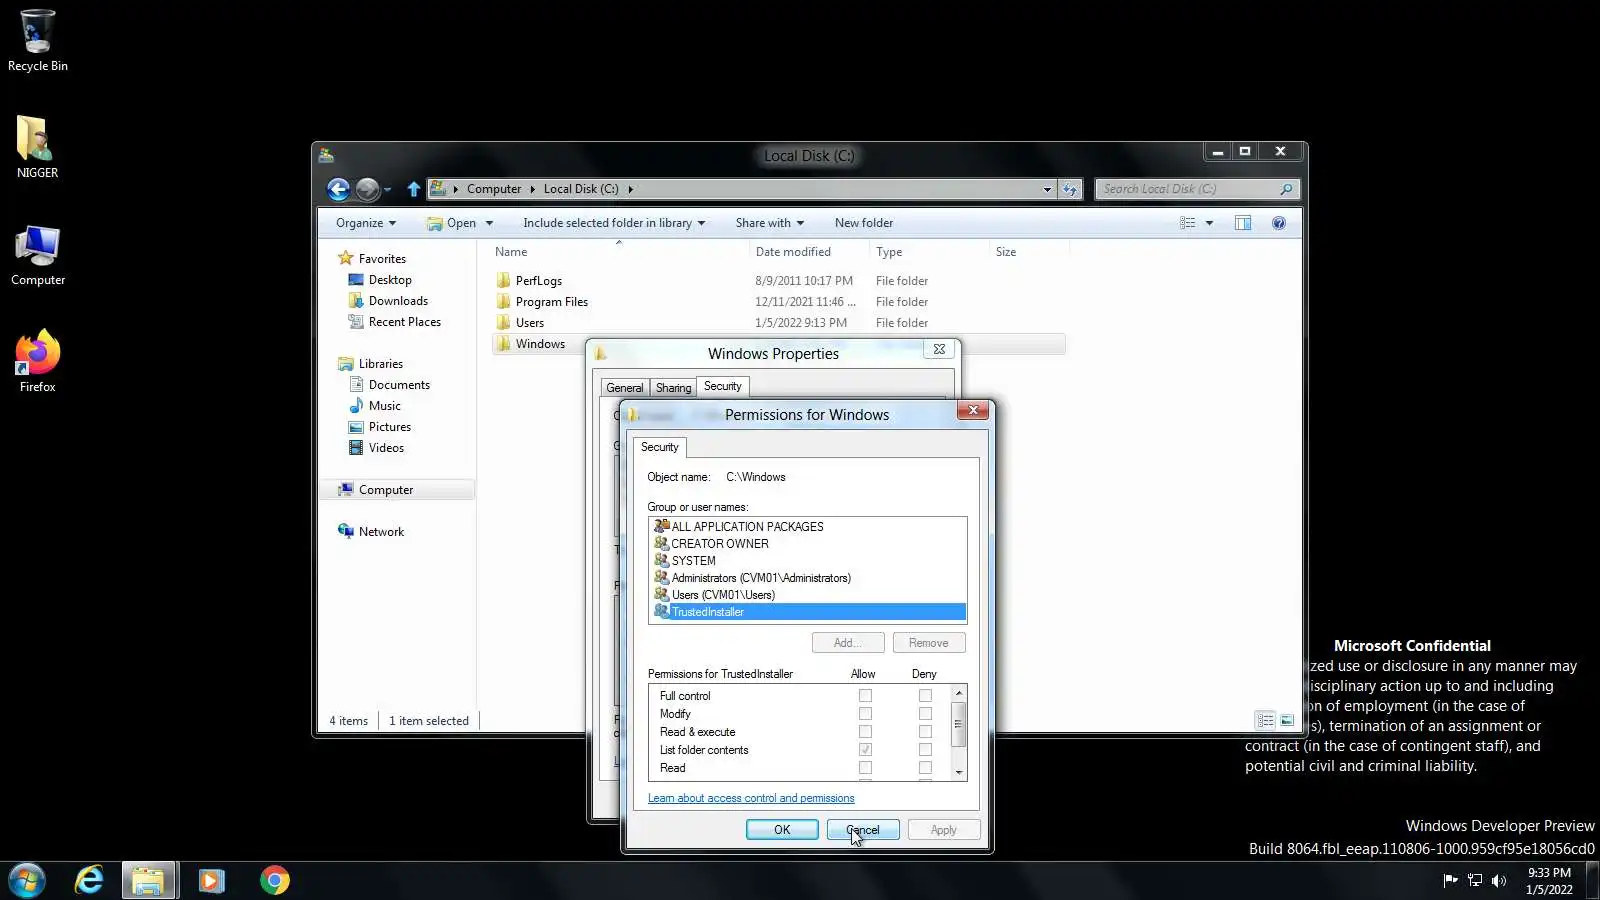Image resolution: width=1600 pixels, height=900 pixels.
Task: Open the Organize dropdown menu
Action: (366, 223)
